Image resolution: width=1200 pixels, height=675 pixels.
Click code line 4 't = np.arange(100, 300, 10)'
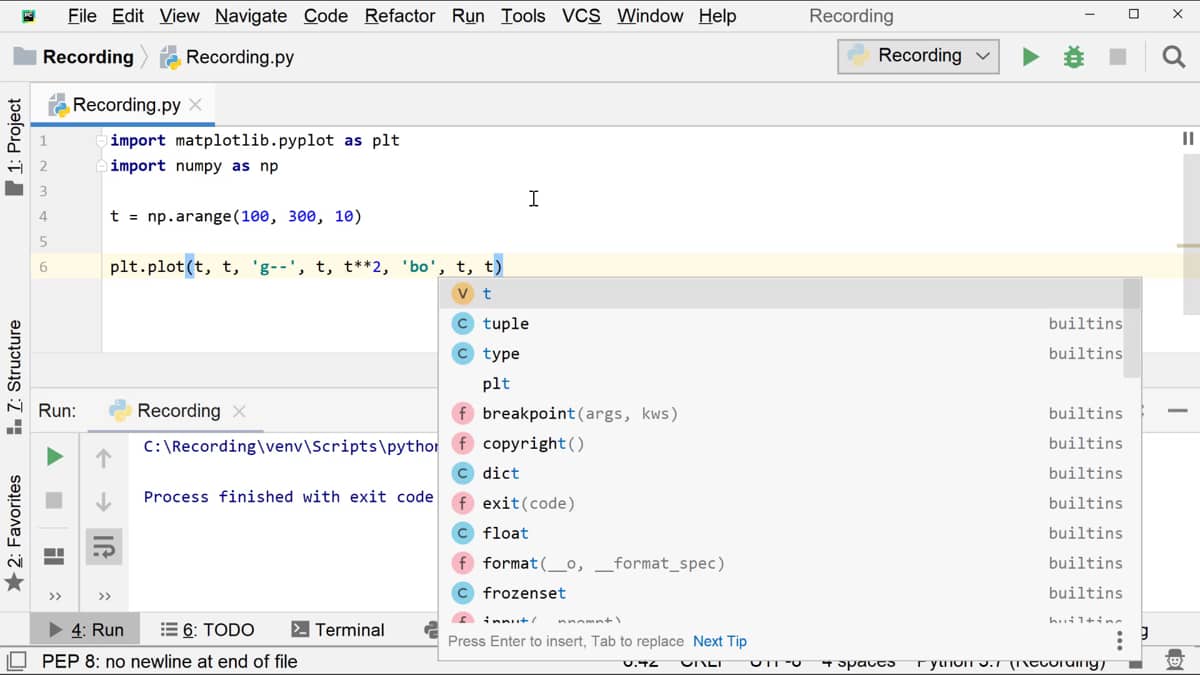tap(236, 216)
